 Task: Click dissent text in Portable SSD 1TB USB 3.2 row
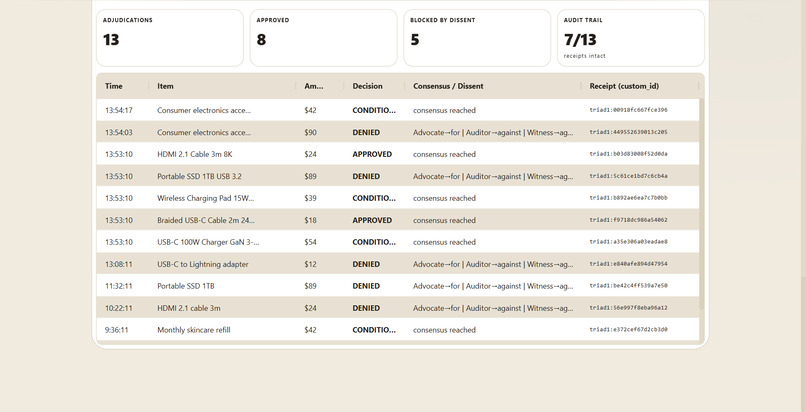click(x=493, y=176)
